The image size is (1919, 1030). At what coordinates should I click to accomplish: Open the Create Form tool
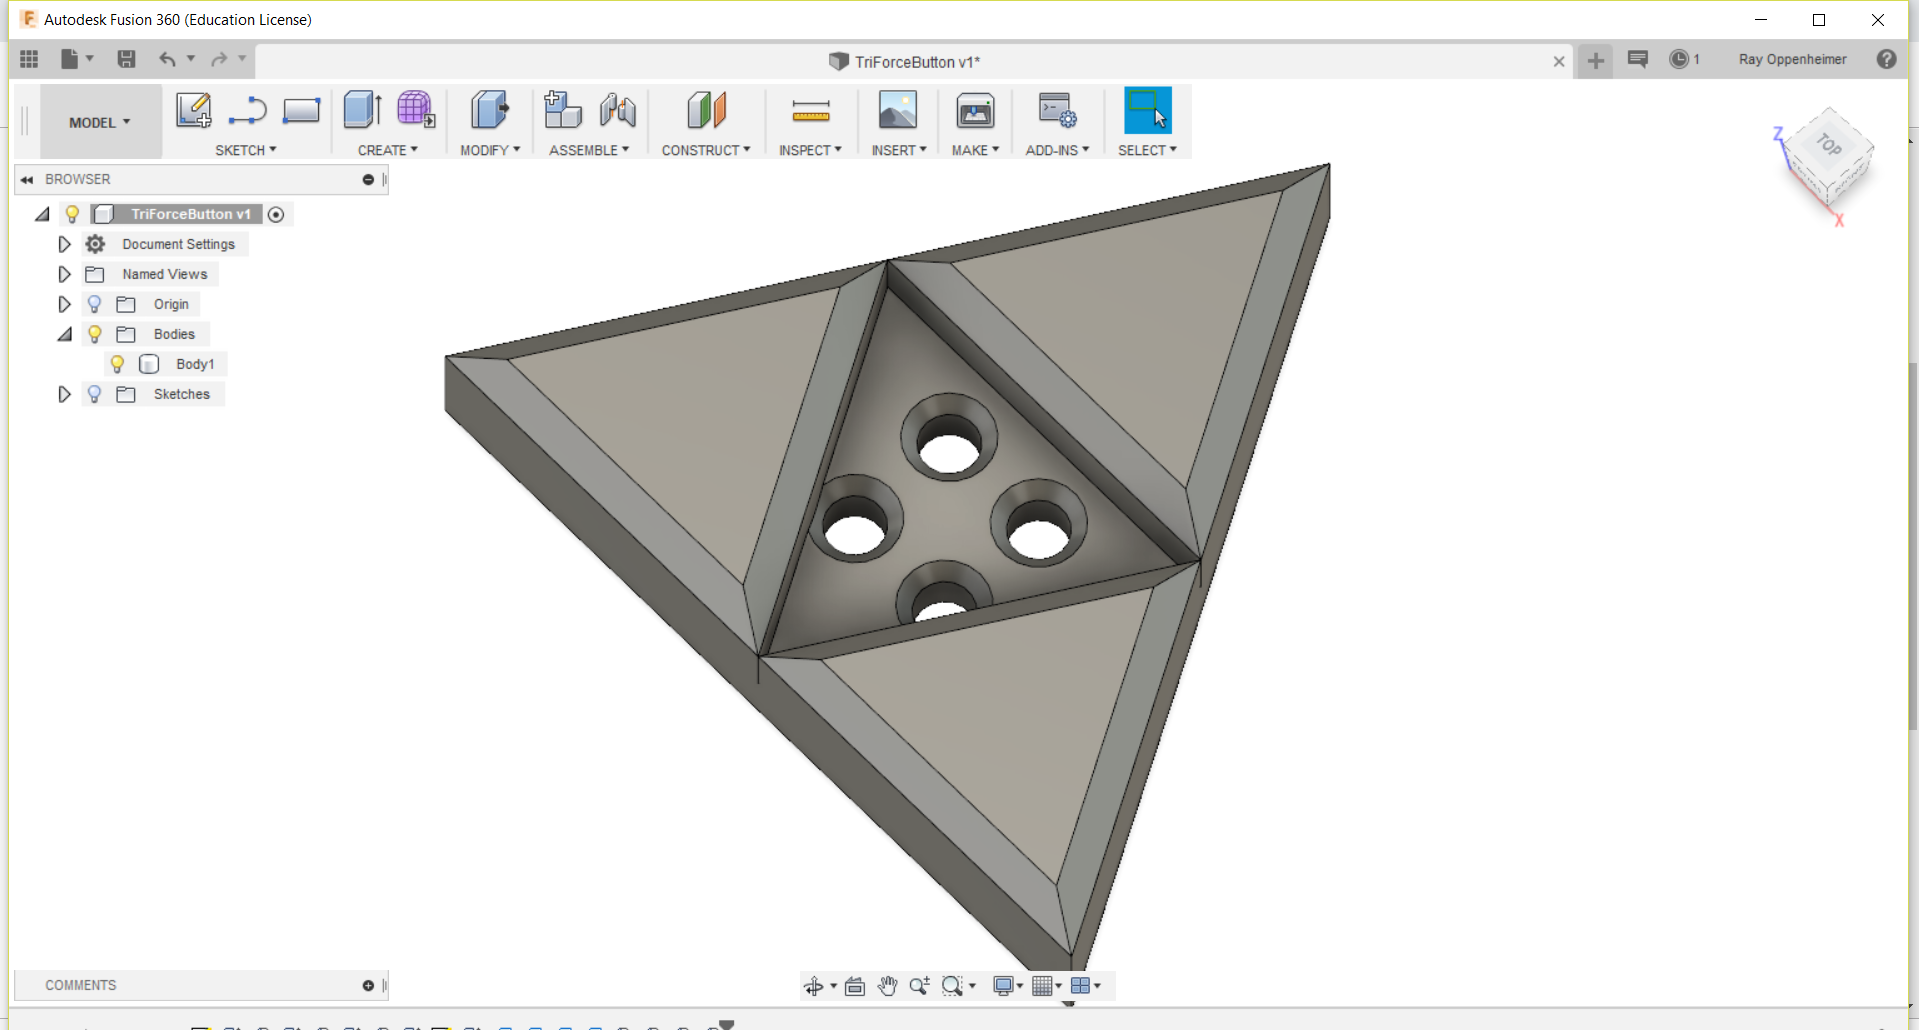click(416, 110)
